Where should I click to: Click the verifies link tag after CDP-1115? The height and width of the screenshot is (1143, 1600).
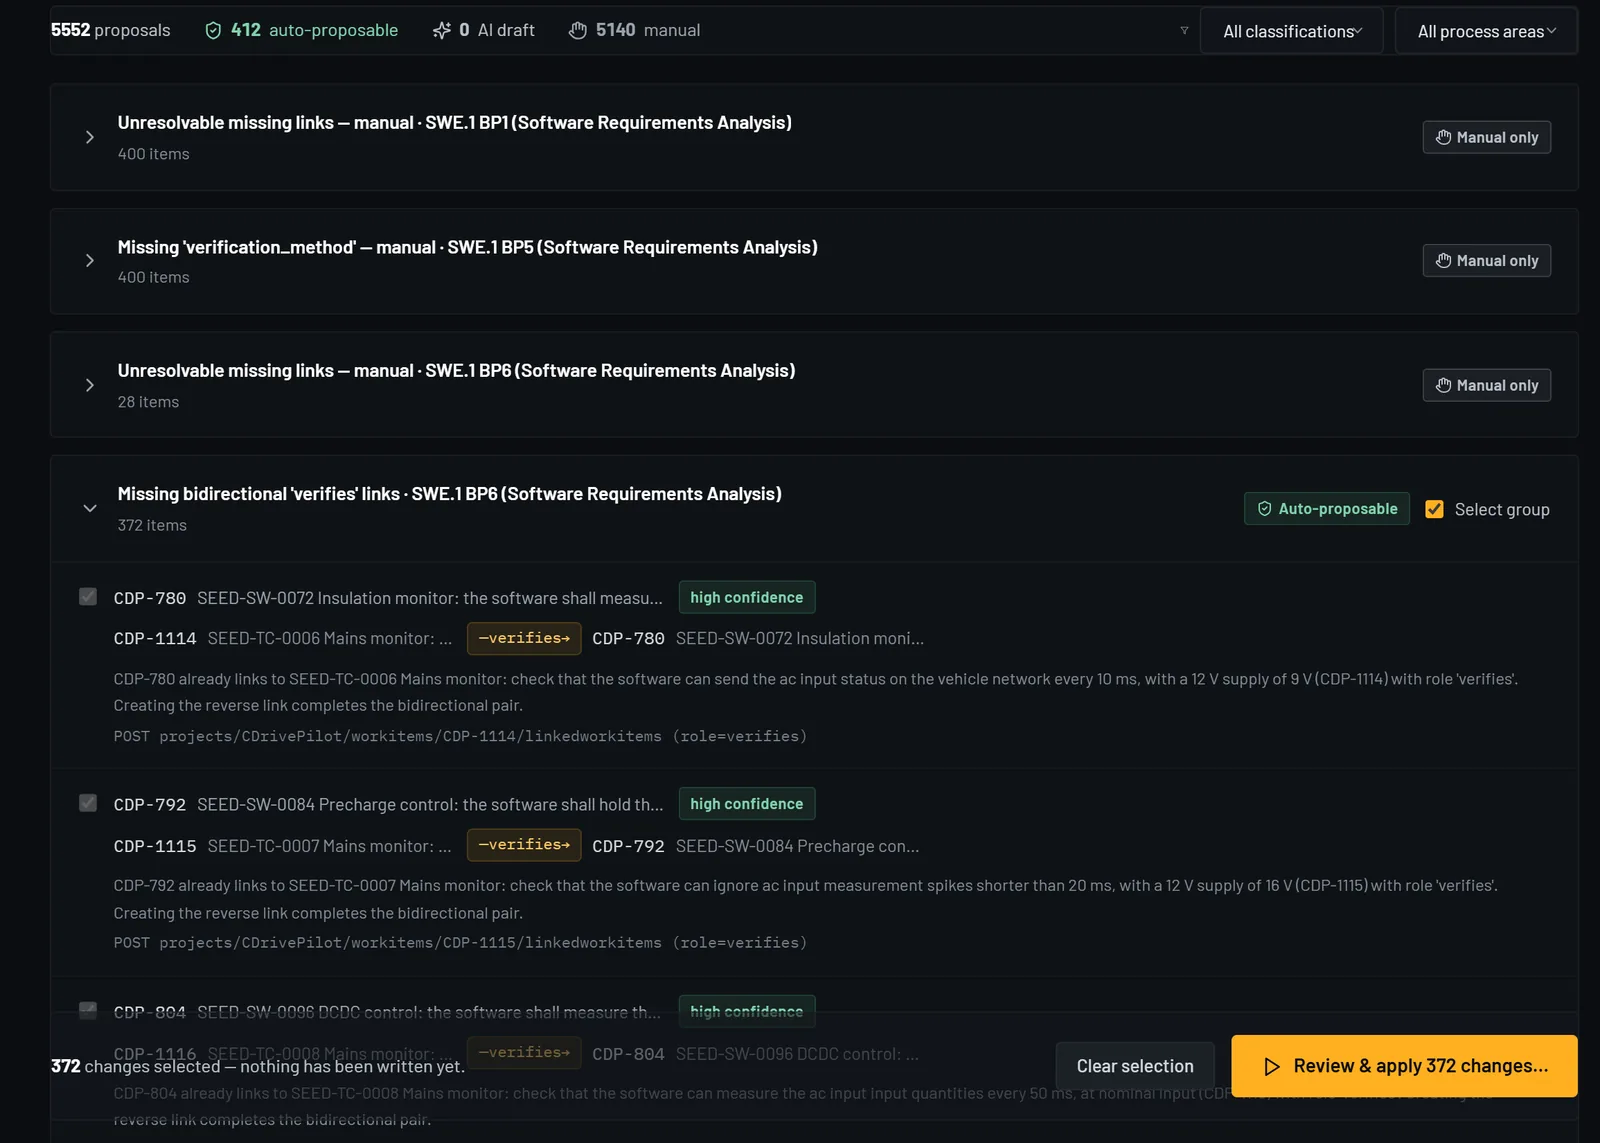pos(524,845)
